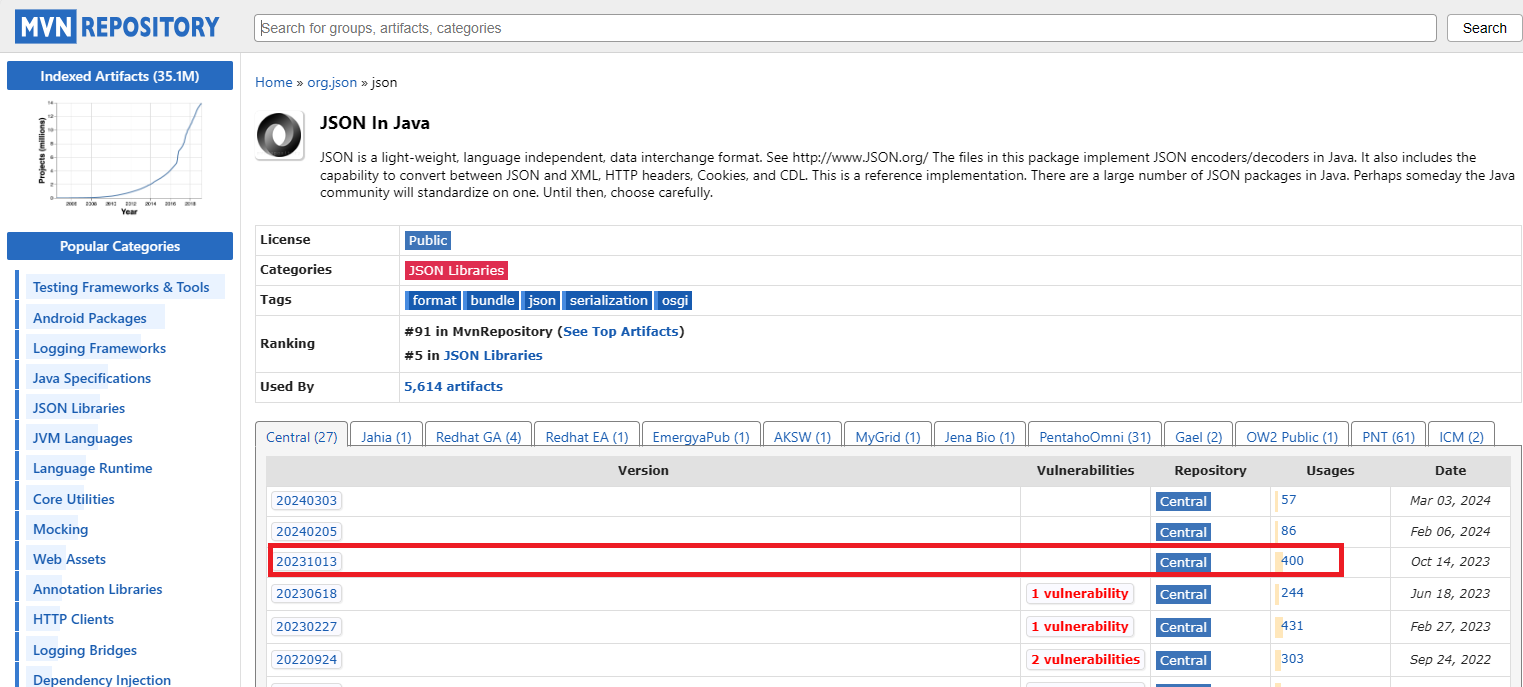Open org.json breadcrumb link
The height and width of the screenshot is (687, 1523).
pyautogui.click(x=332, y=82)
